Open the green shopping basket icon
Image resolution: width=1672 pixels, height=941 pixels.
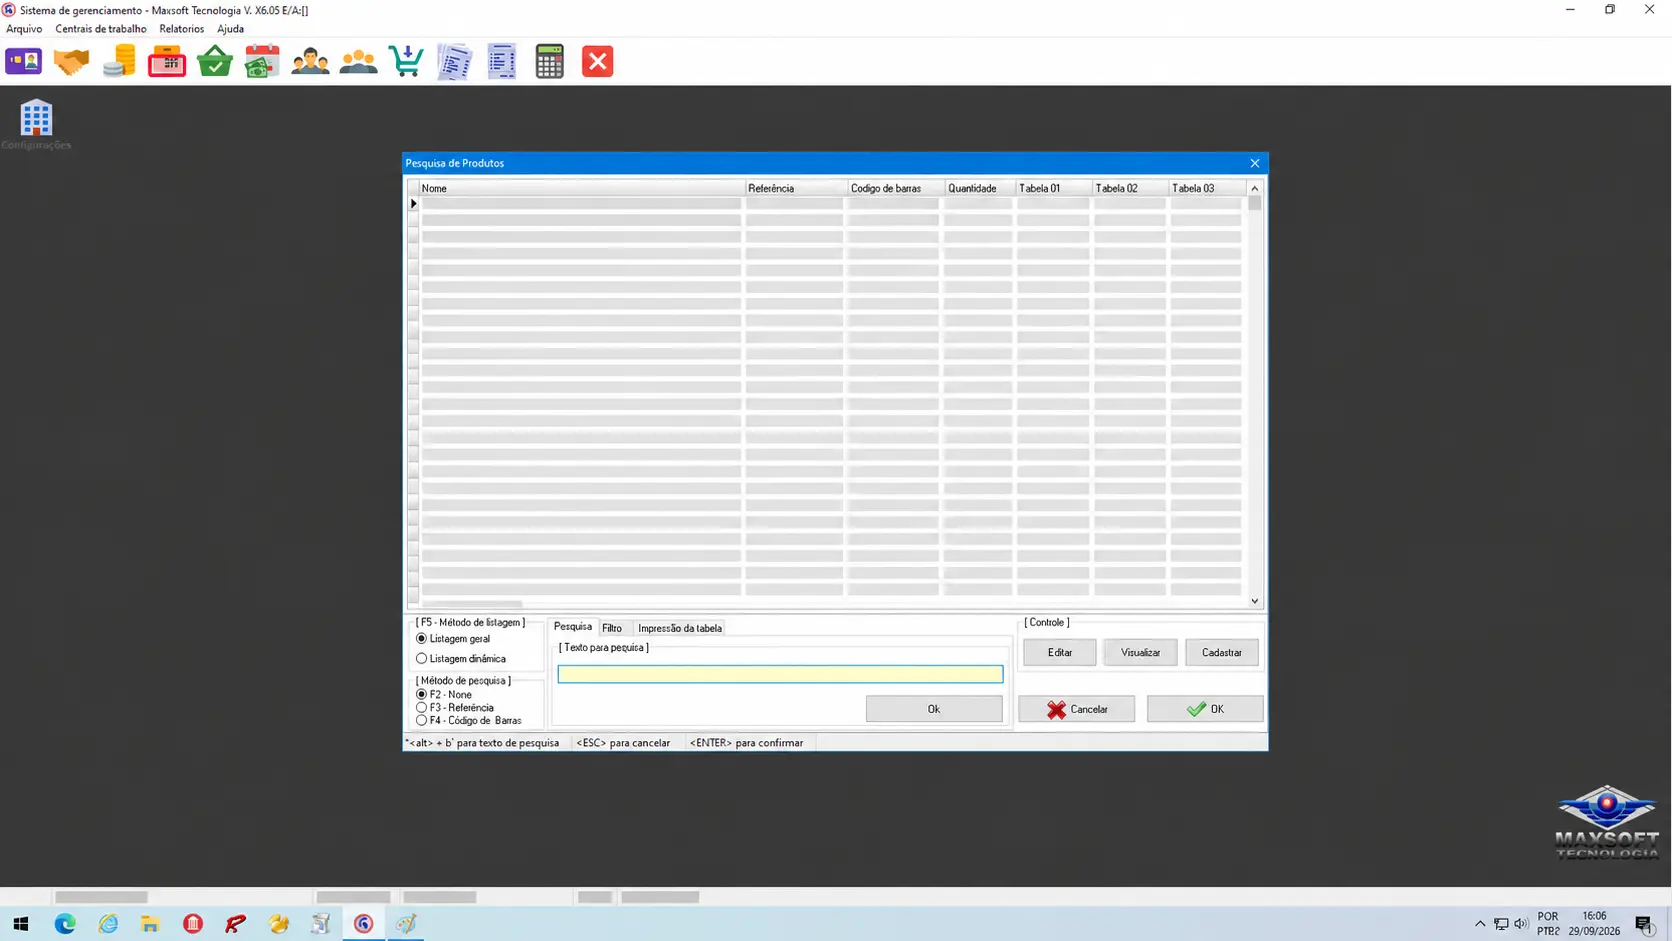point(215,62)
